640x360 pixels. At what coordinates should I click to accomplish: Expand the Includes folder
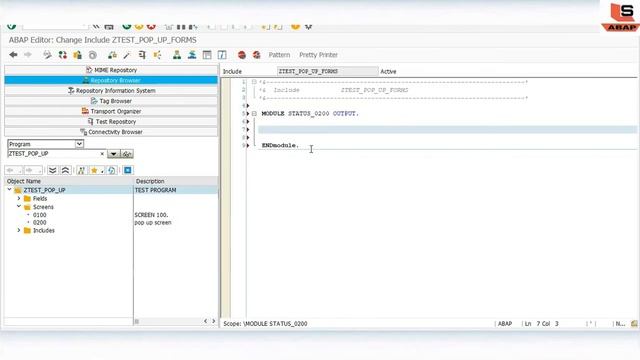(19, 230)
